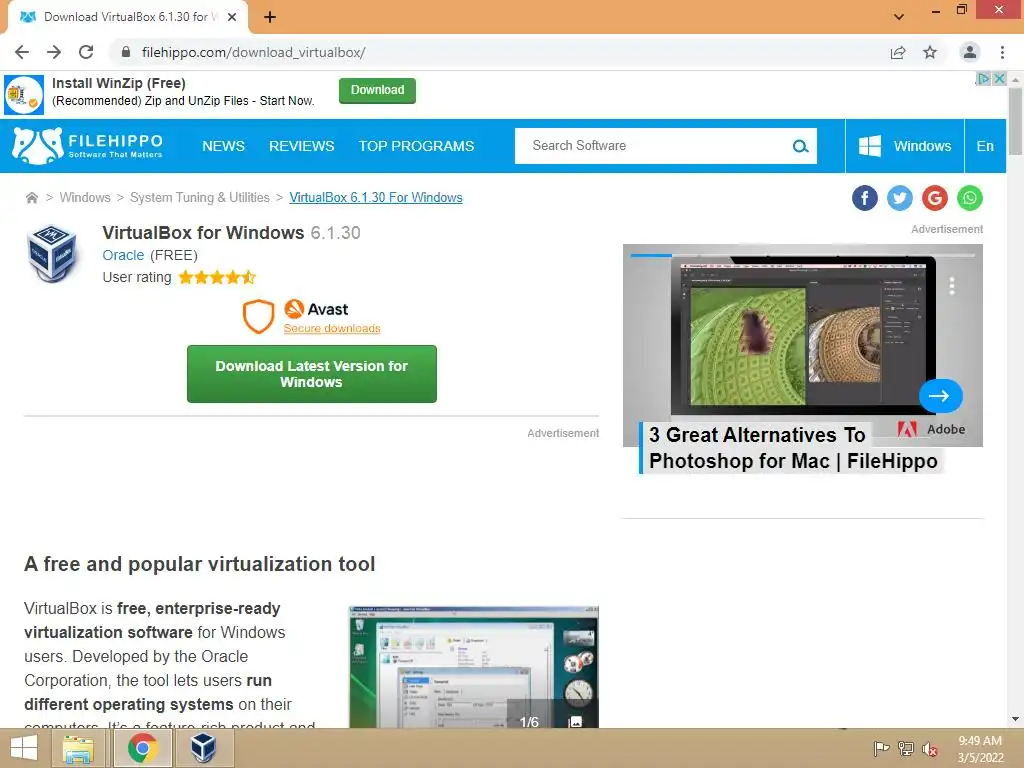Click the home breadcrumb icon
This screenshot has width=1024, height=768.
(x=31, y=198)
